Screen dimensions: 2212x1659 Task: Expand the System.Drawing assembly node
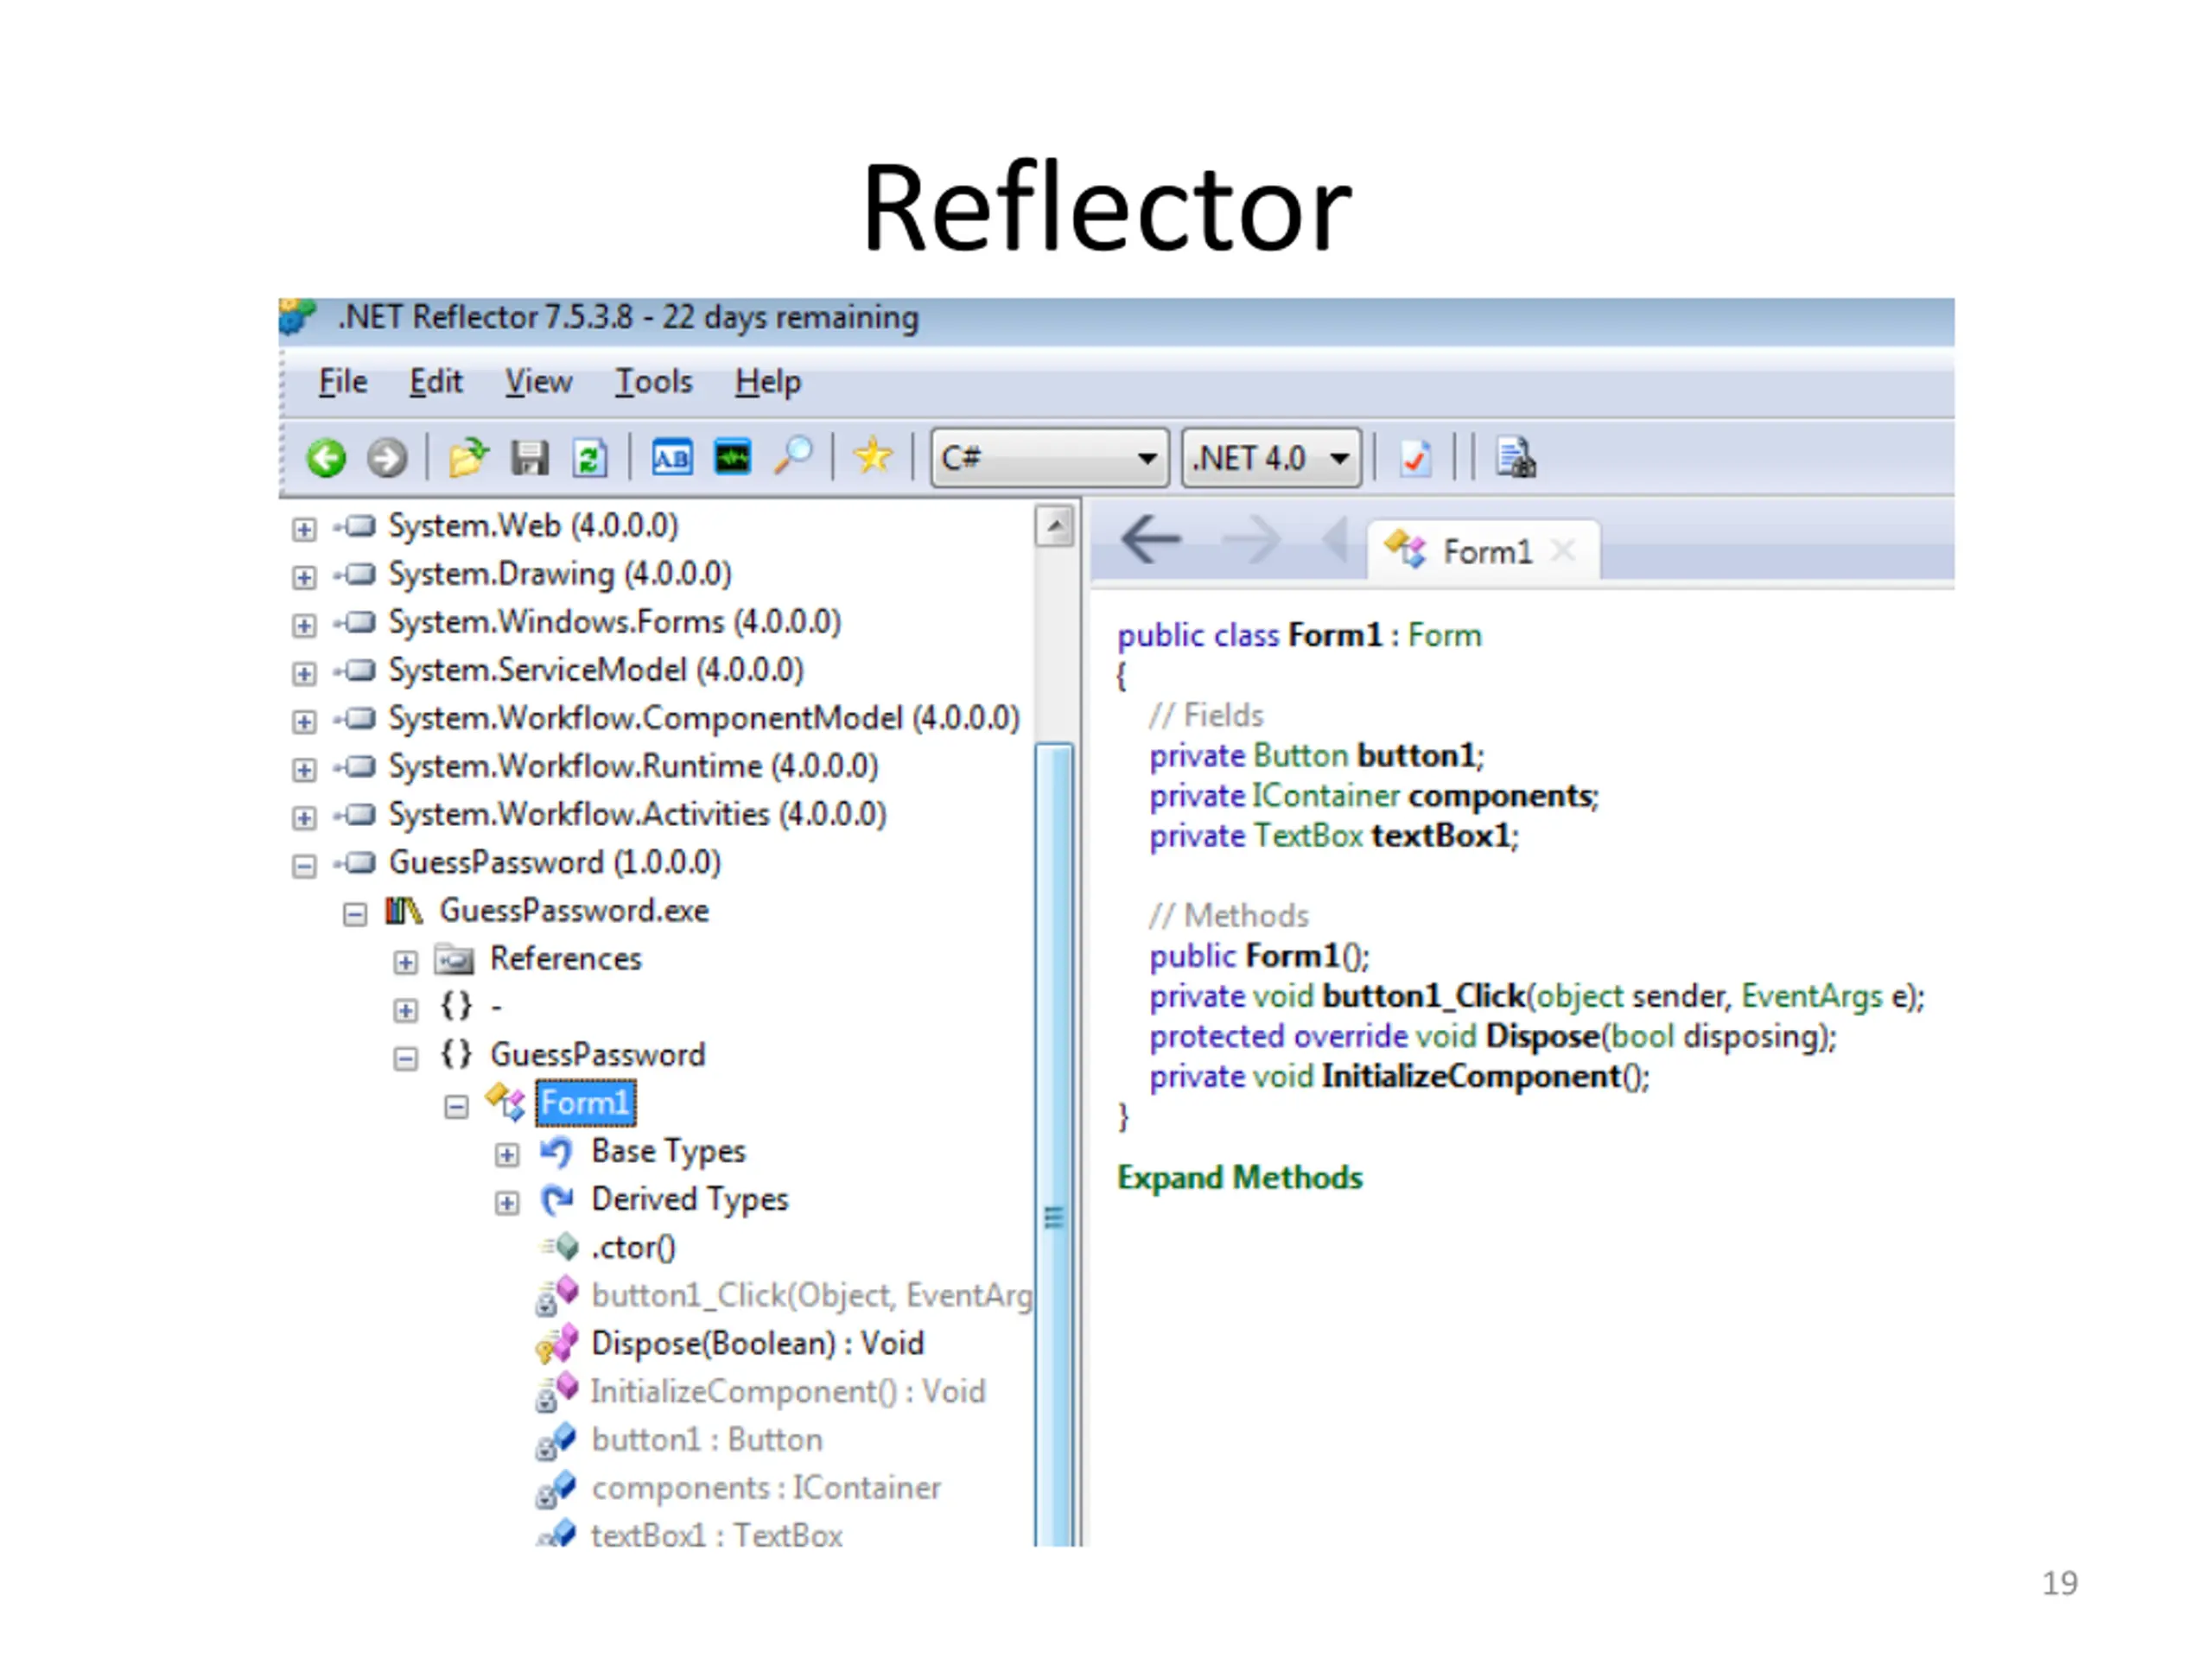coord(304,577)
